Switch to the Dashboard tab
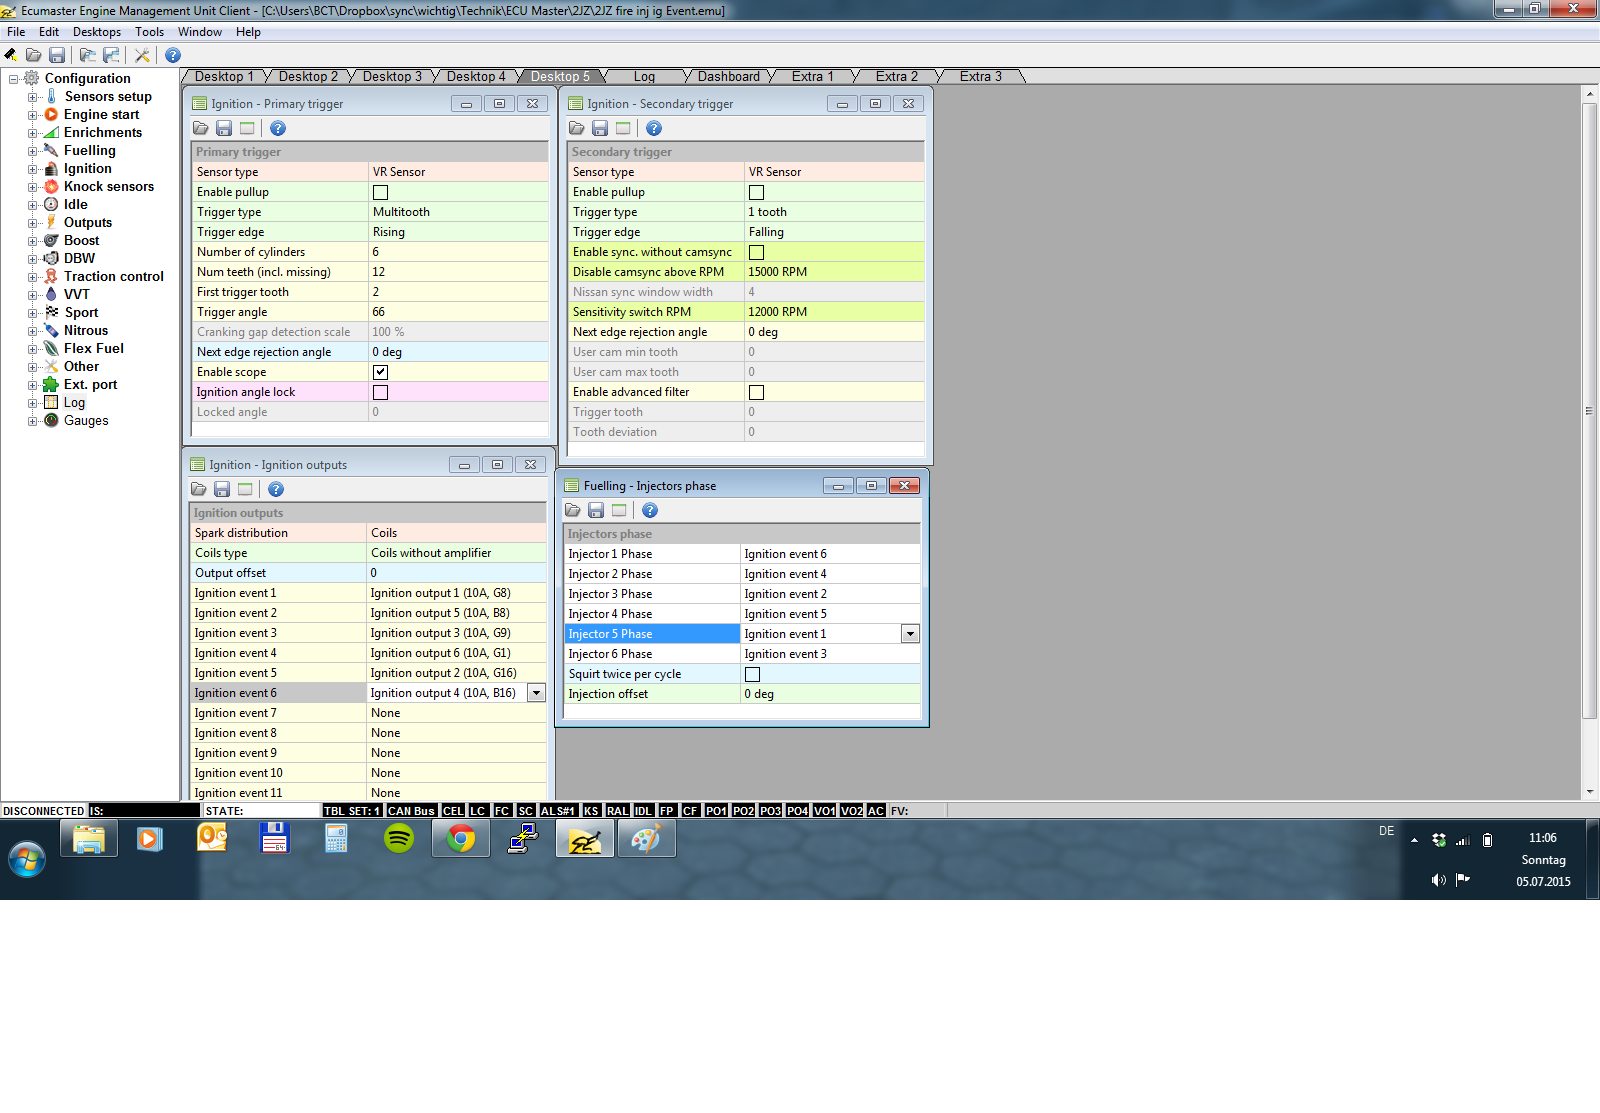The width and height of the screenshot is (1600, 1113). (x=728, y=76)
